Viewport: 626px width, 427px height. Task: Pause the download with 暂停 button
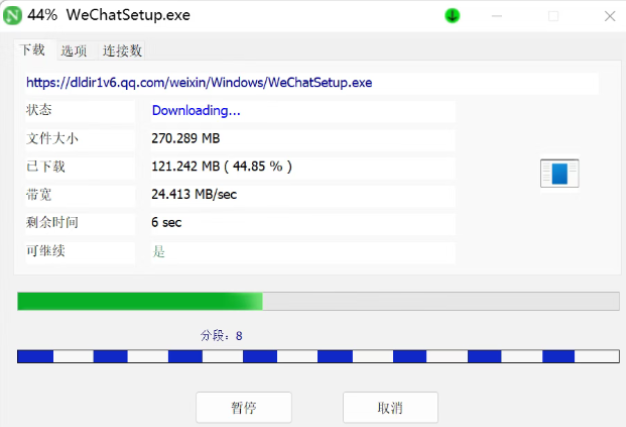coord(244,407)
